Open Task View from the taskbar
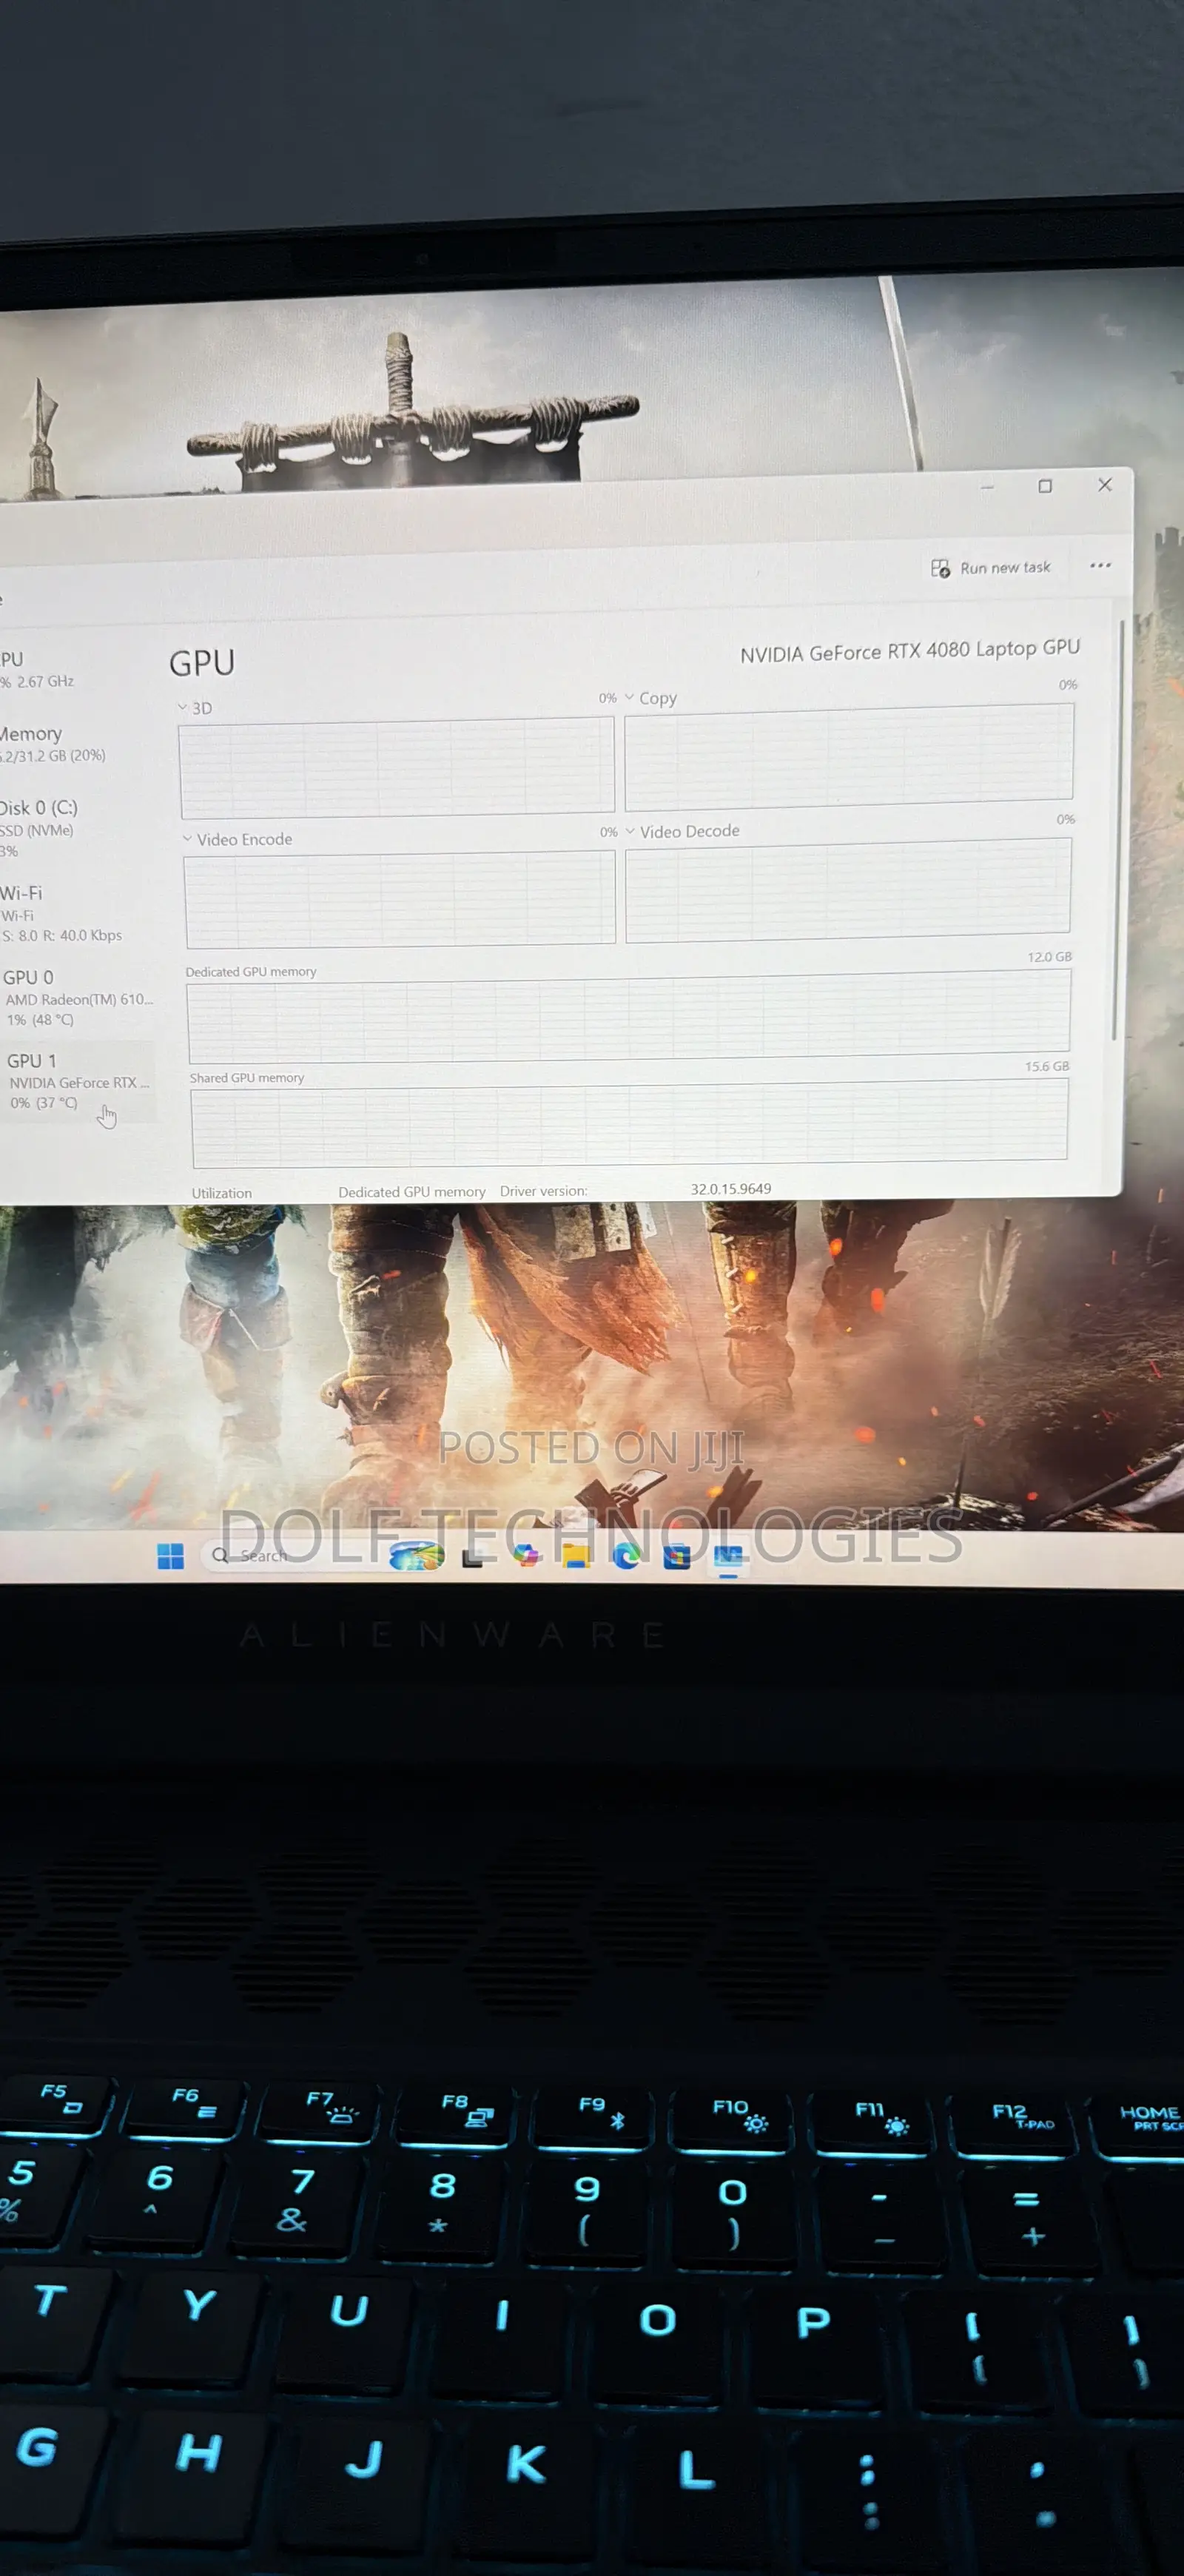 (473, 1557)
